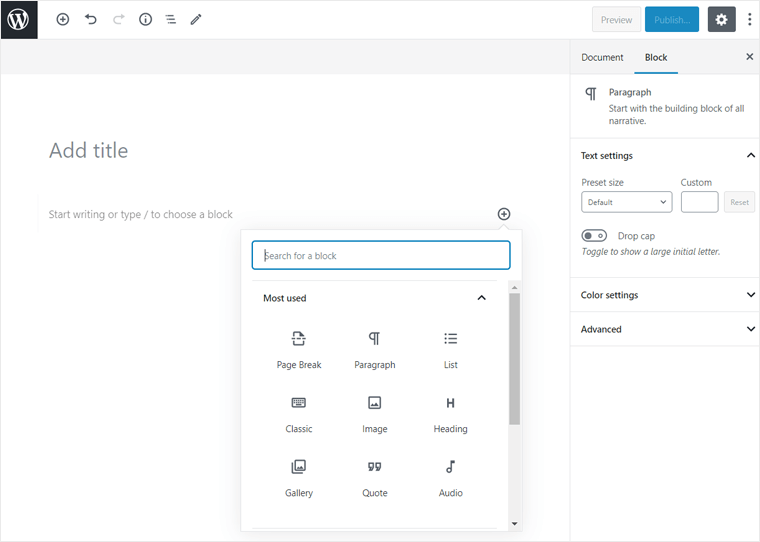Image resolution: width=760 pixels, height=542 pixels.
Task: Collapse the Most used blocks section
Action: coord(481,298)
